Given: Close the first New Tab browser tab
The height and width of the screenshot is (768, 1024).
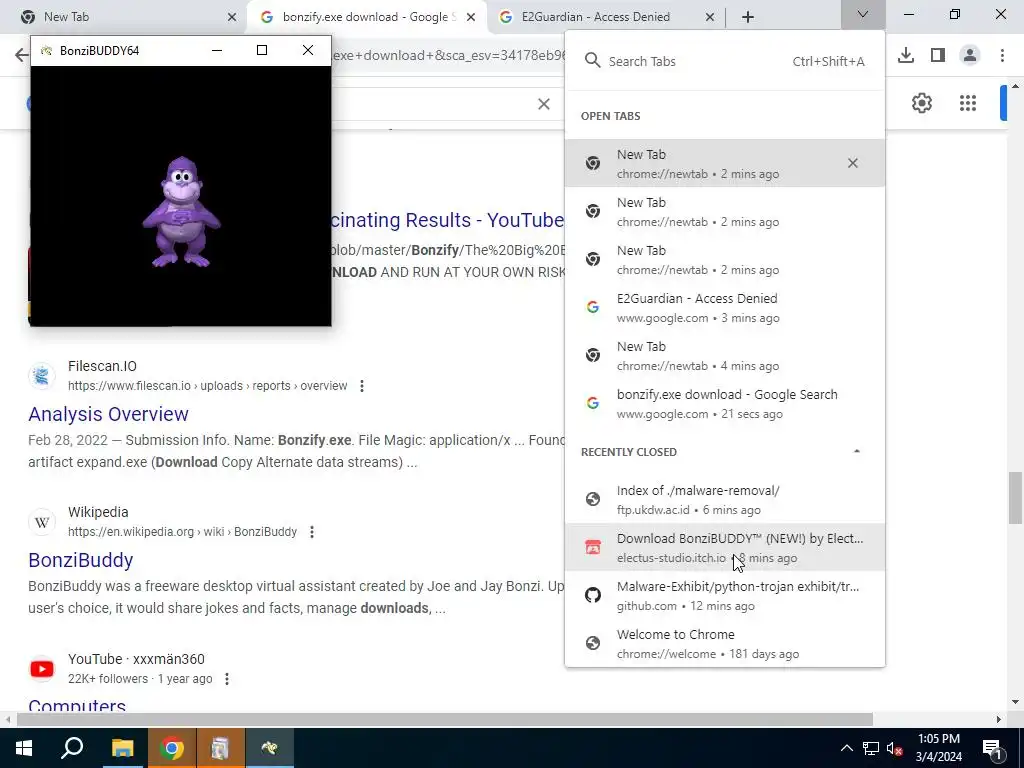Looking at the screenshot, I should tap(232, 17).
